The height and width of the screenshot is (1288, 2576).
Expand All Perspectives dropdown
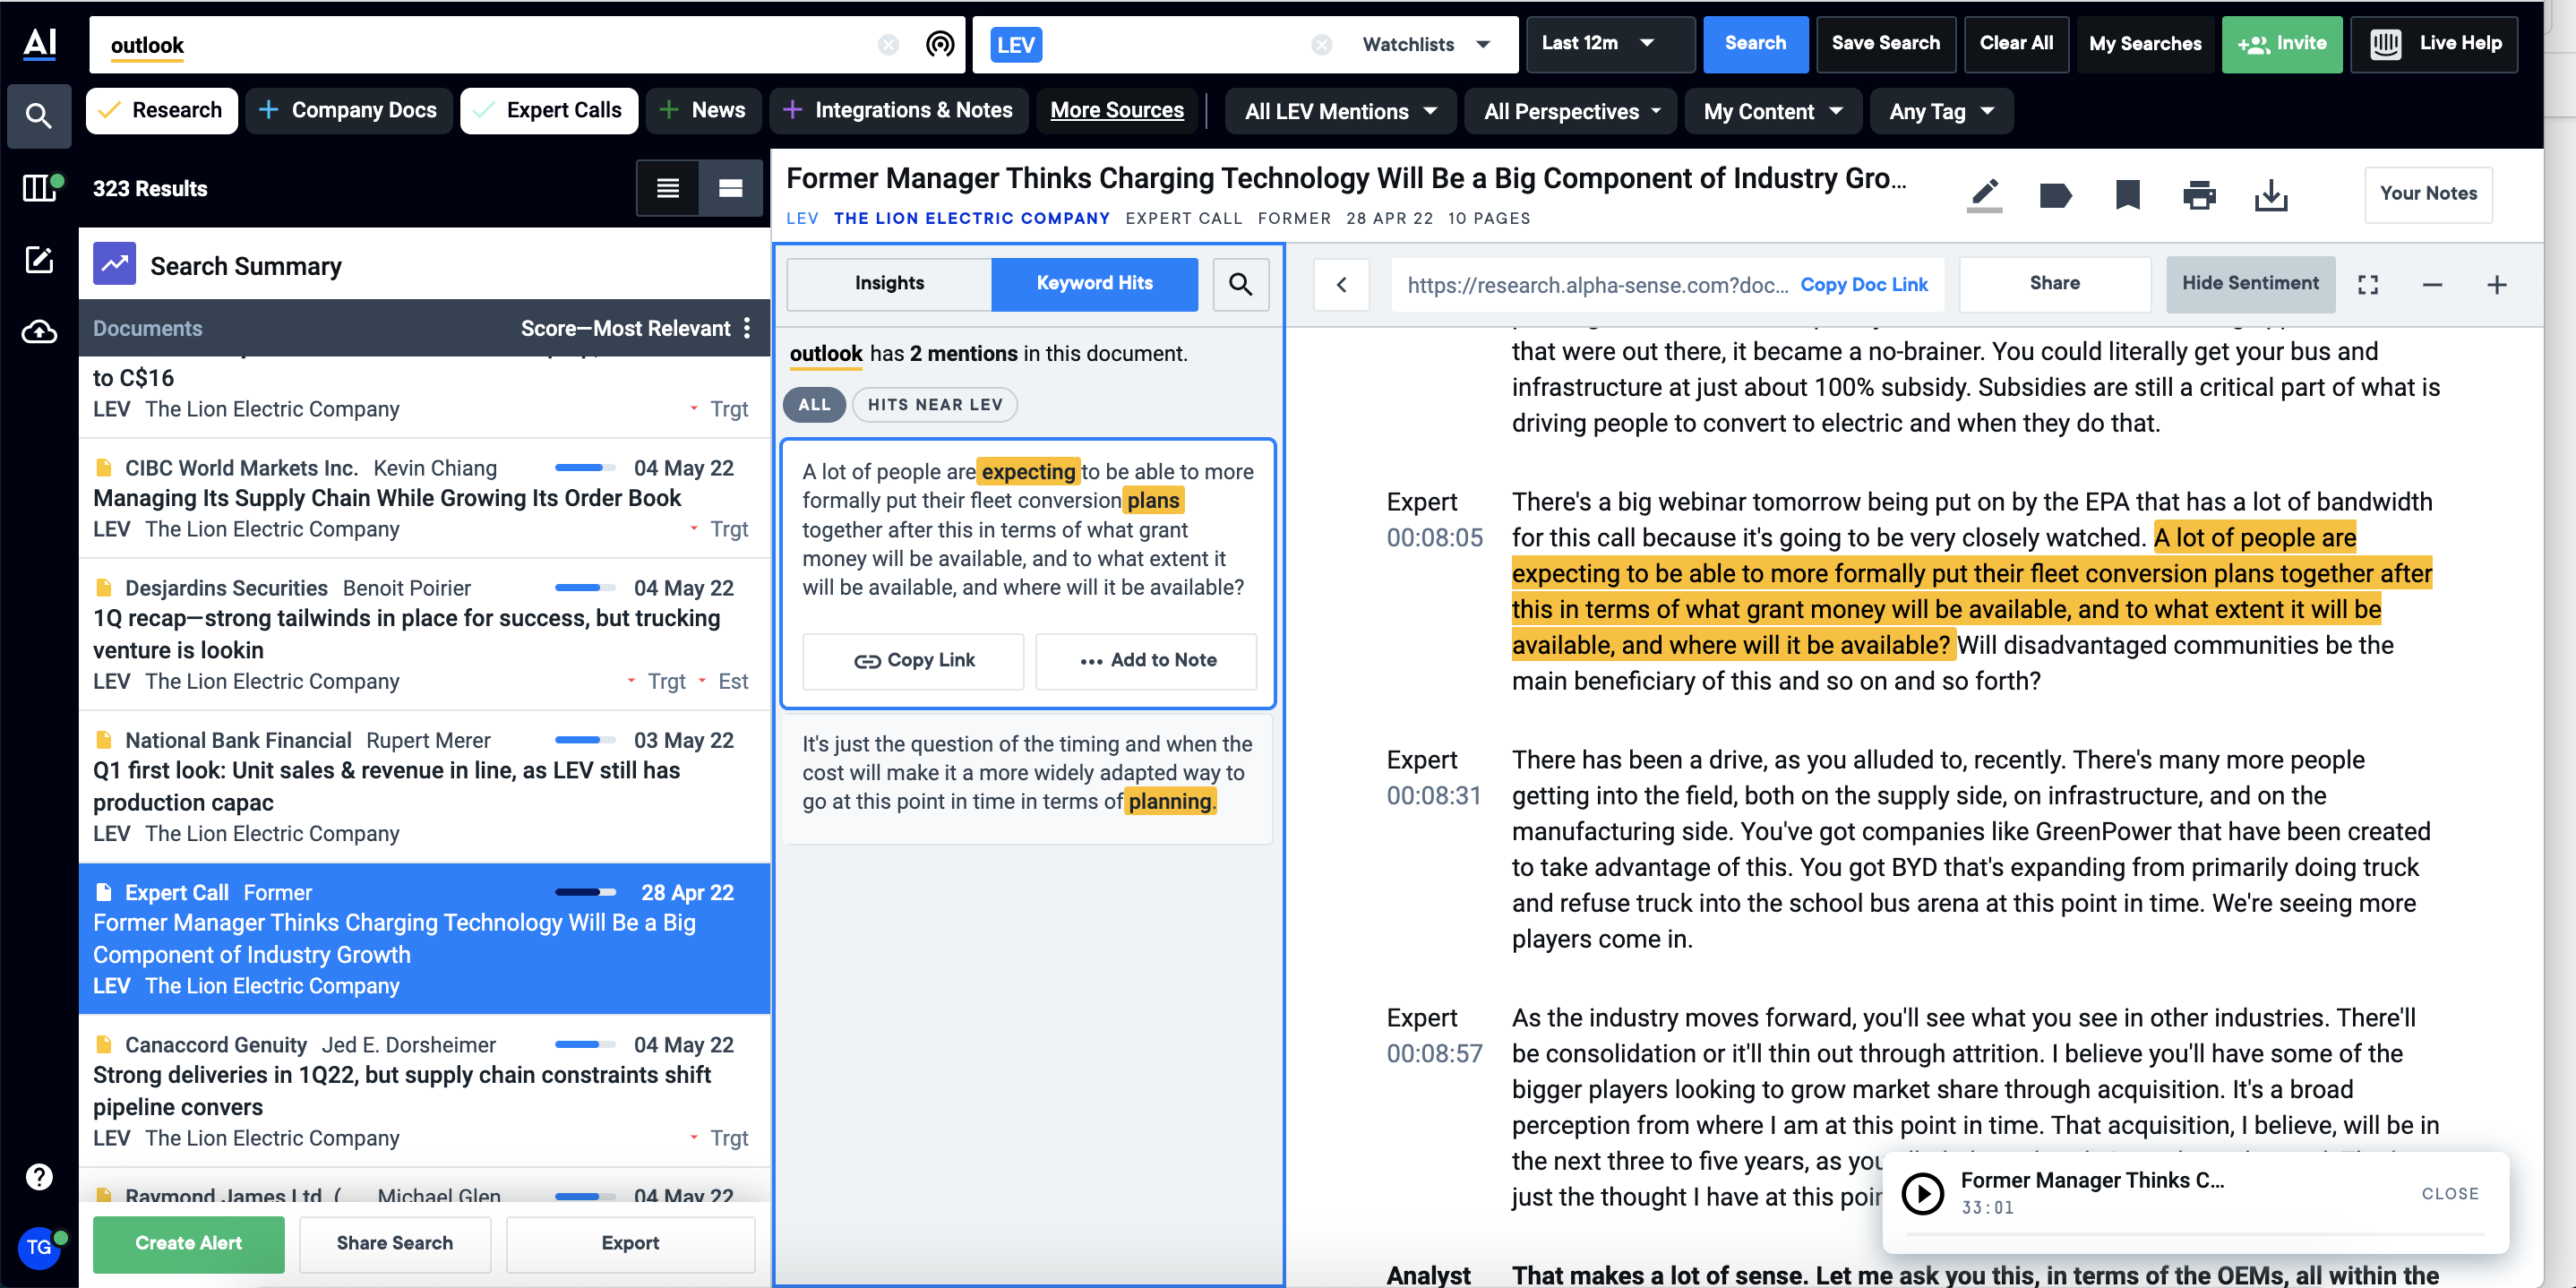click(x=1573, y=112)
